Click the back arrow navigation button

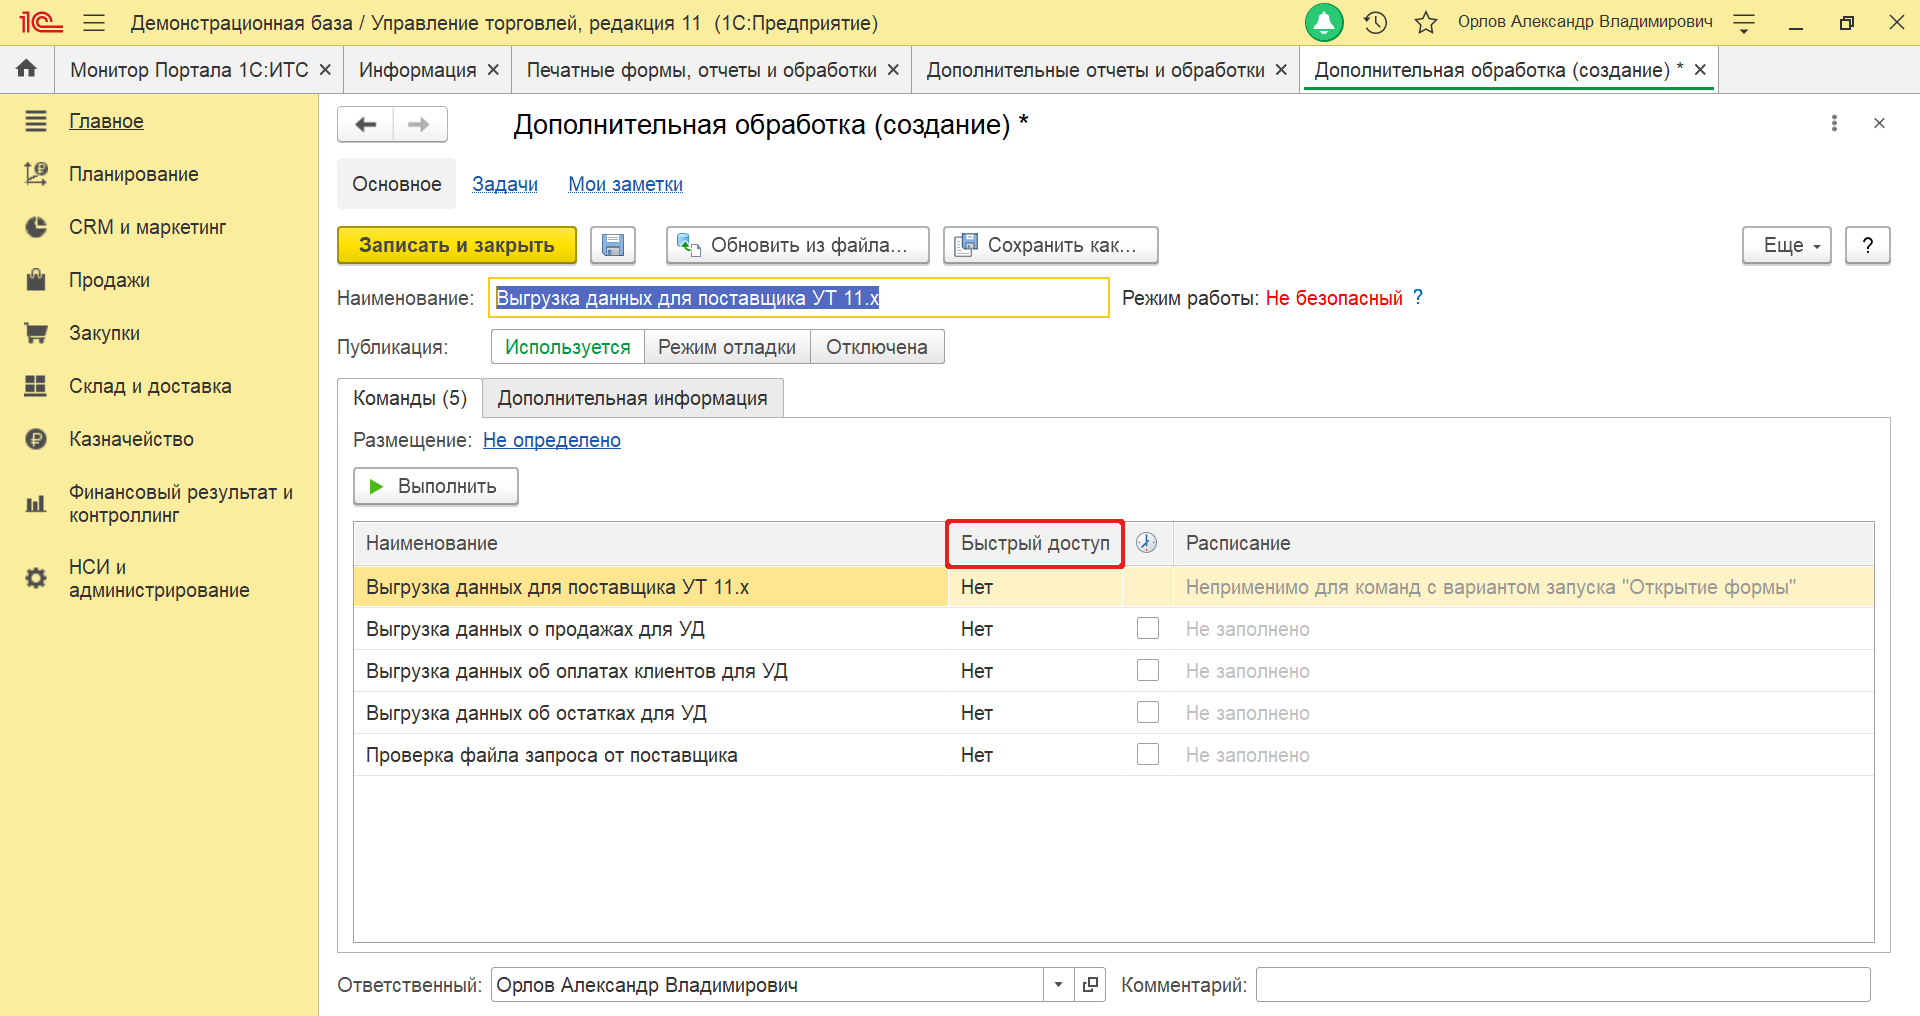click(x=366, y=124)
